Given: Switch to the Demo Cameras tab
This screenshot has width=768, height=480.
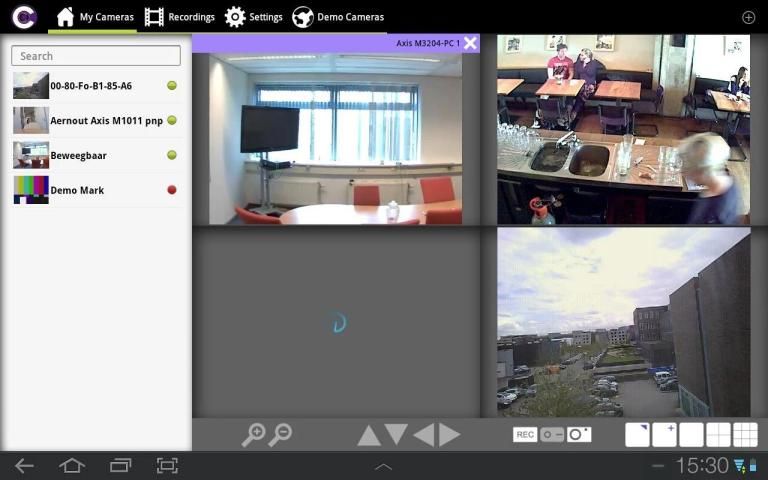Looking at the screenshot, I should click(338, 17).
